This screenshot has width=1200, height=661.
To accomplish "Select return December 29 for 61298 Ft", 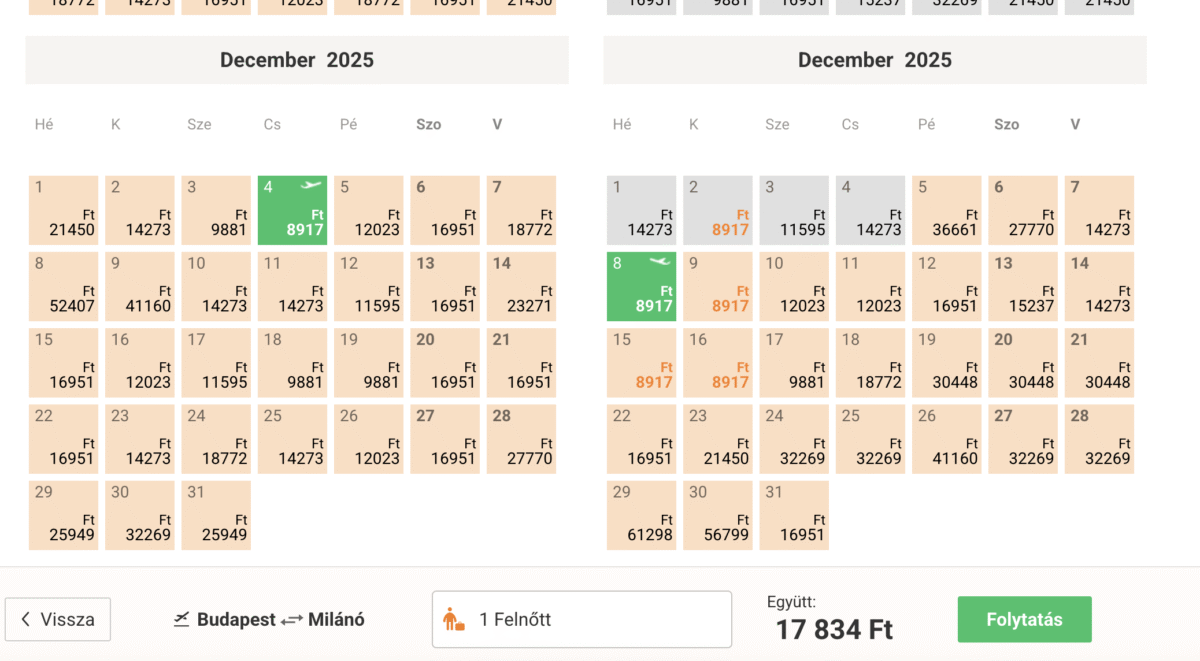I will (x=641, y=515).
